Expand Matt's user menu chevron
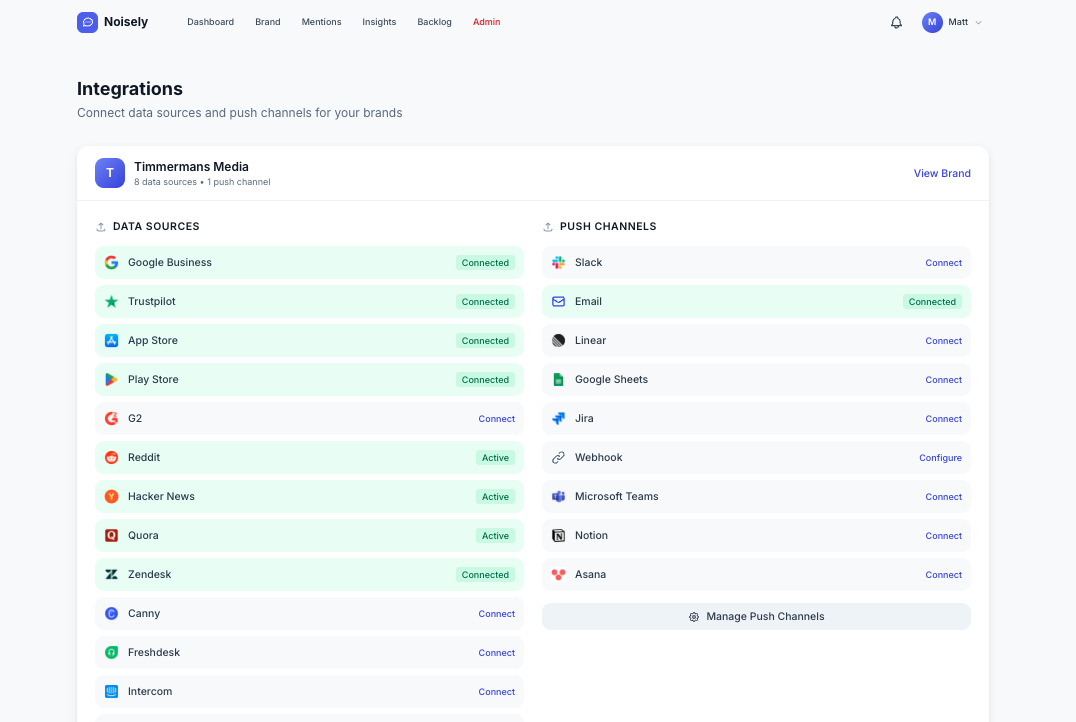1076x722 pixels. (979, 23)
